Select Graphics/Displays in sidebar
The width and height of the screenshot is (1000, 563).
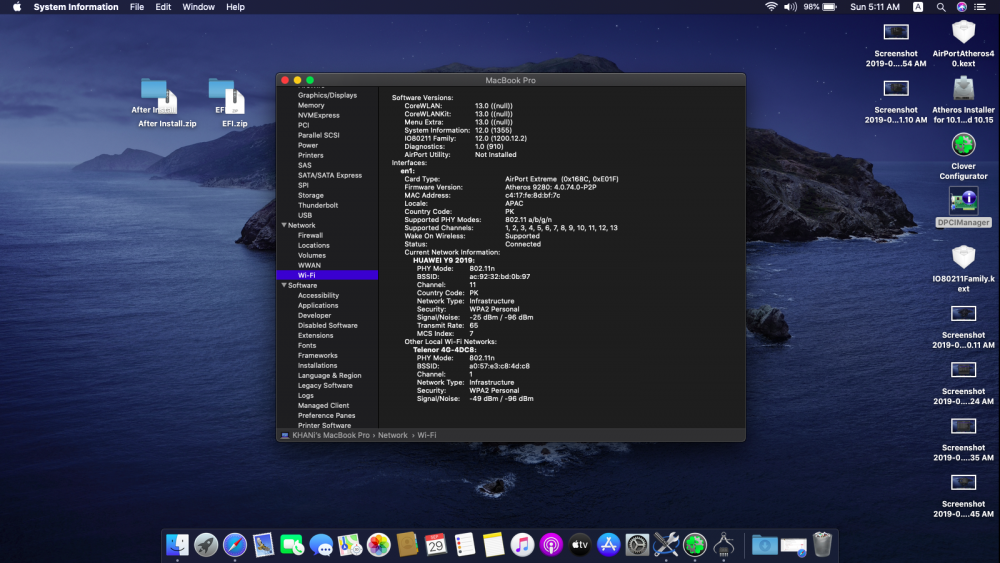(x=327, y=95)
